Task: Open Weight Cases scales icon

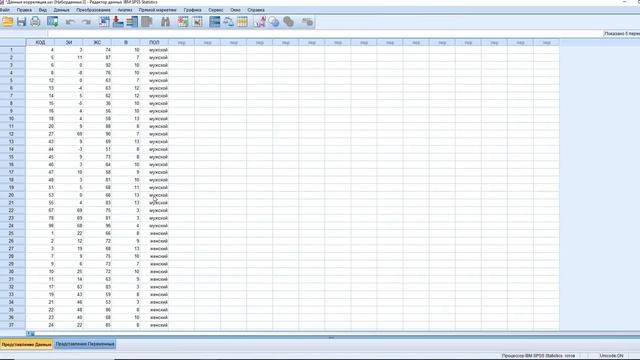Action: pos(229,22)
